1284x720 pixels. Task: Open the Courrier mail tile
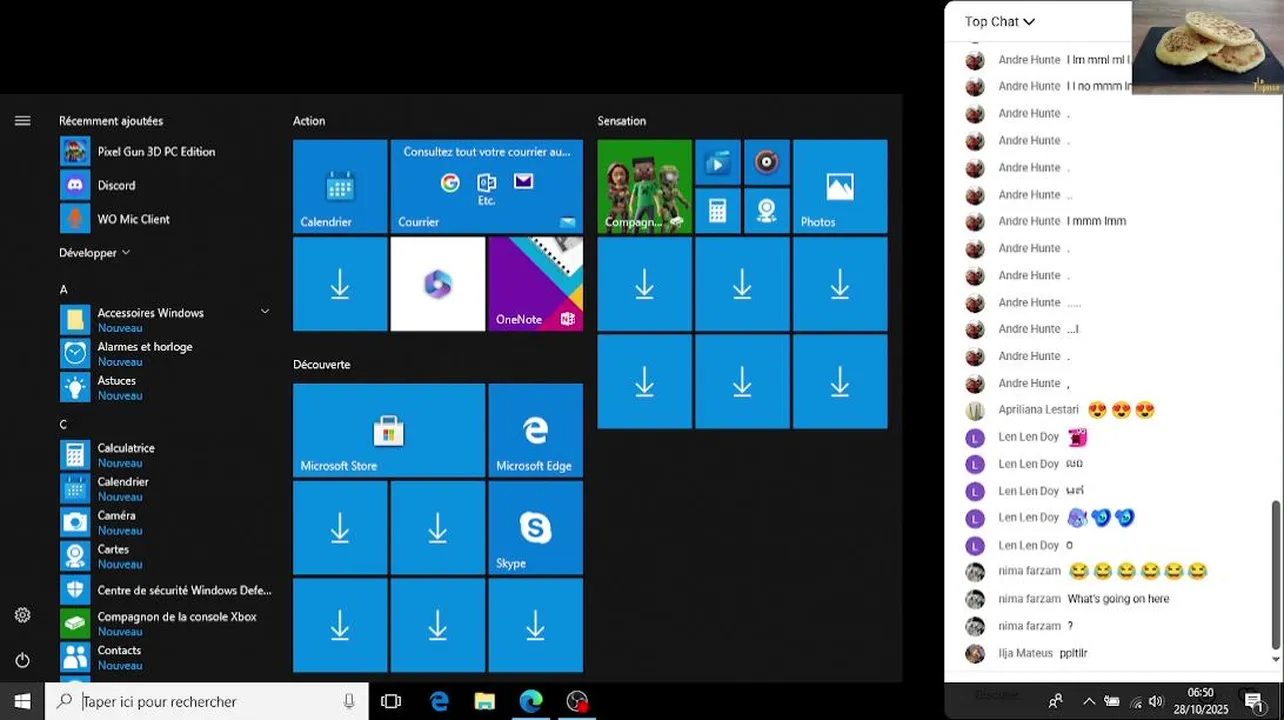click(x=486, y=186)
